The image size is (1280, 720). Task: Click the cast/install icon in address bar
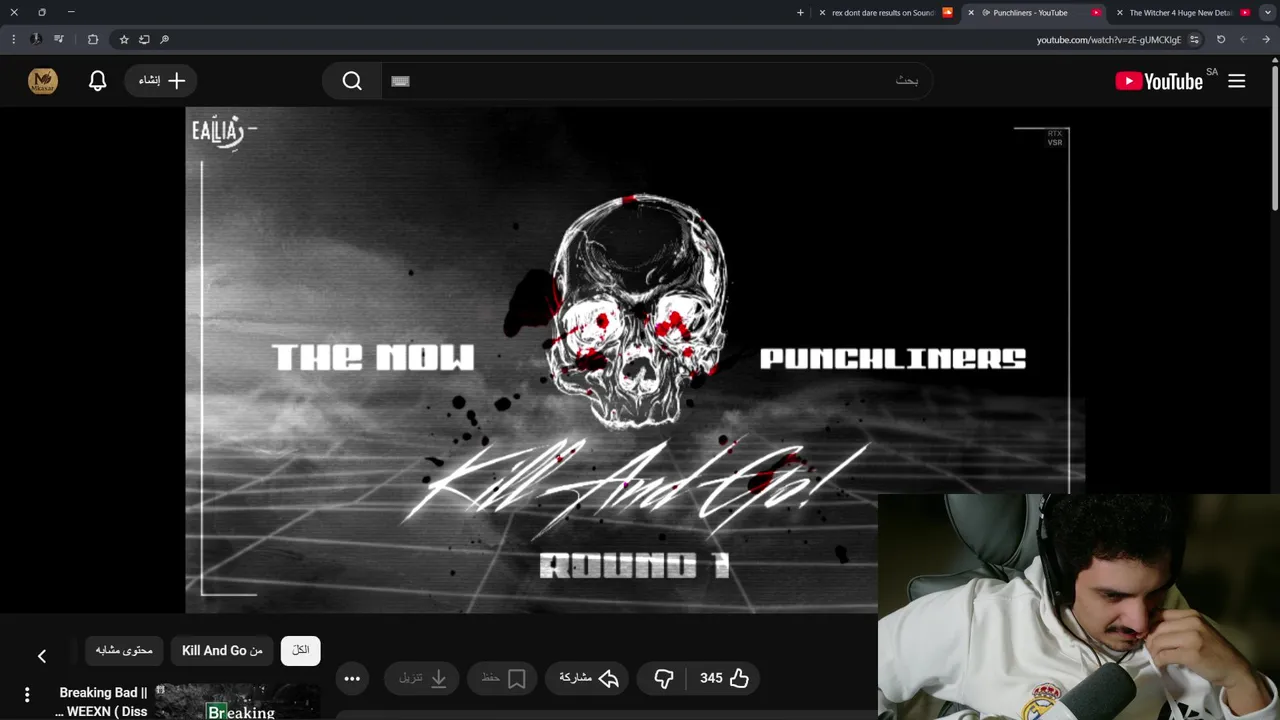[144, 40]
